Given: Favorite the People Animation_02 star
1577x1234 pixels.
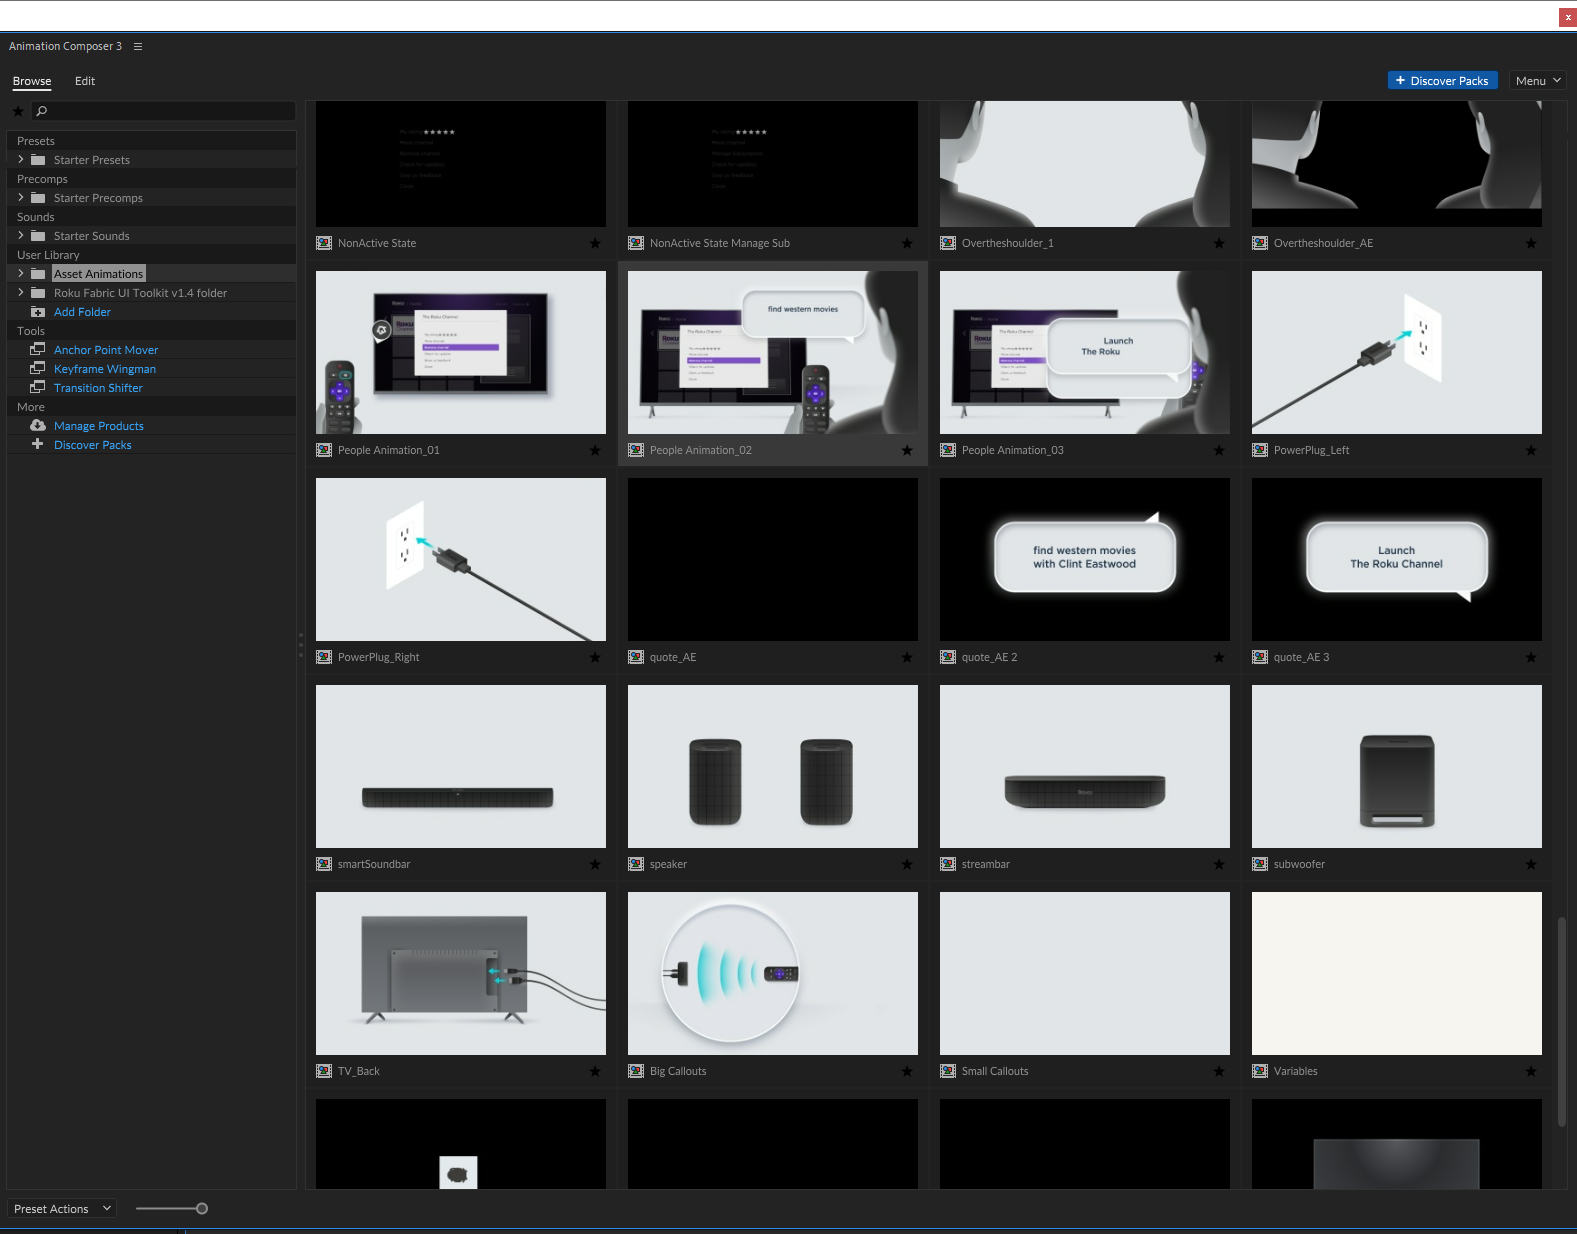Looking at the screenshot, I should click(x=907, y=450).
